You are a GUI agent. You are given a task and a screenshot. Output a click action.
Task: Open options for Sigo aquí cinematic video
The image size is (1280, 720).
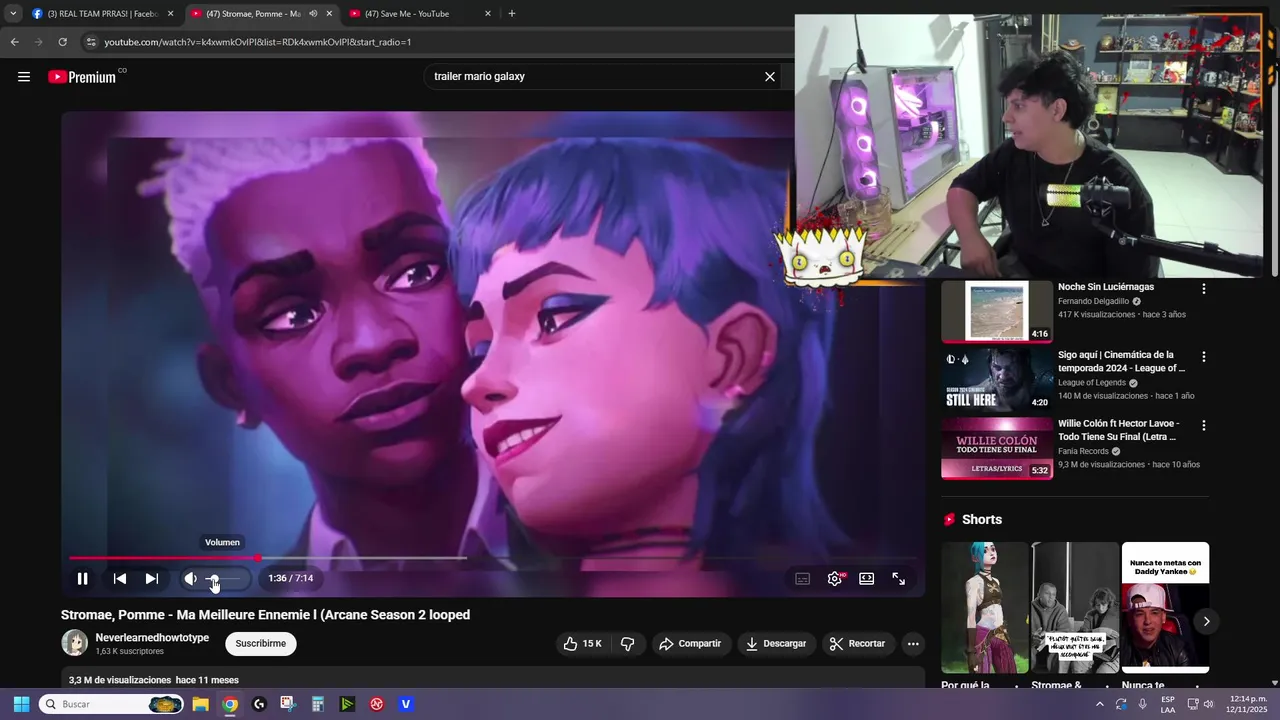tap(1204, 357)
